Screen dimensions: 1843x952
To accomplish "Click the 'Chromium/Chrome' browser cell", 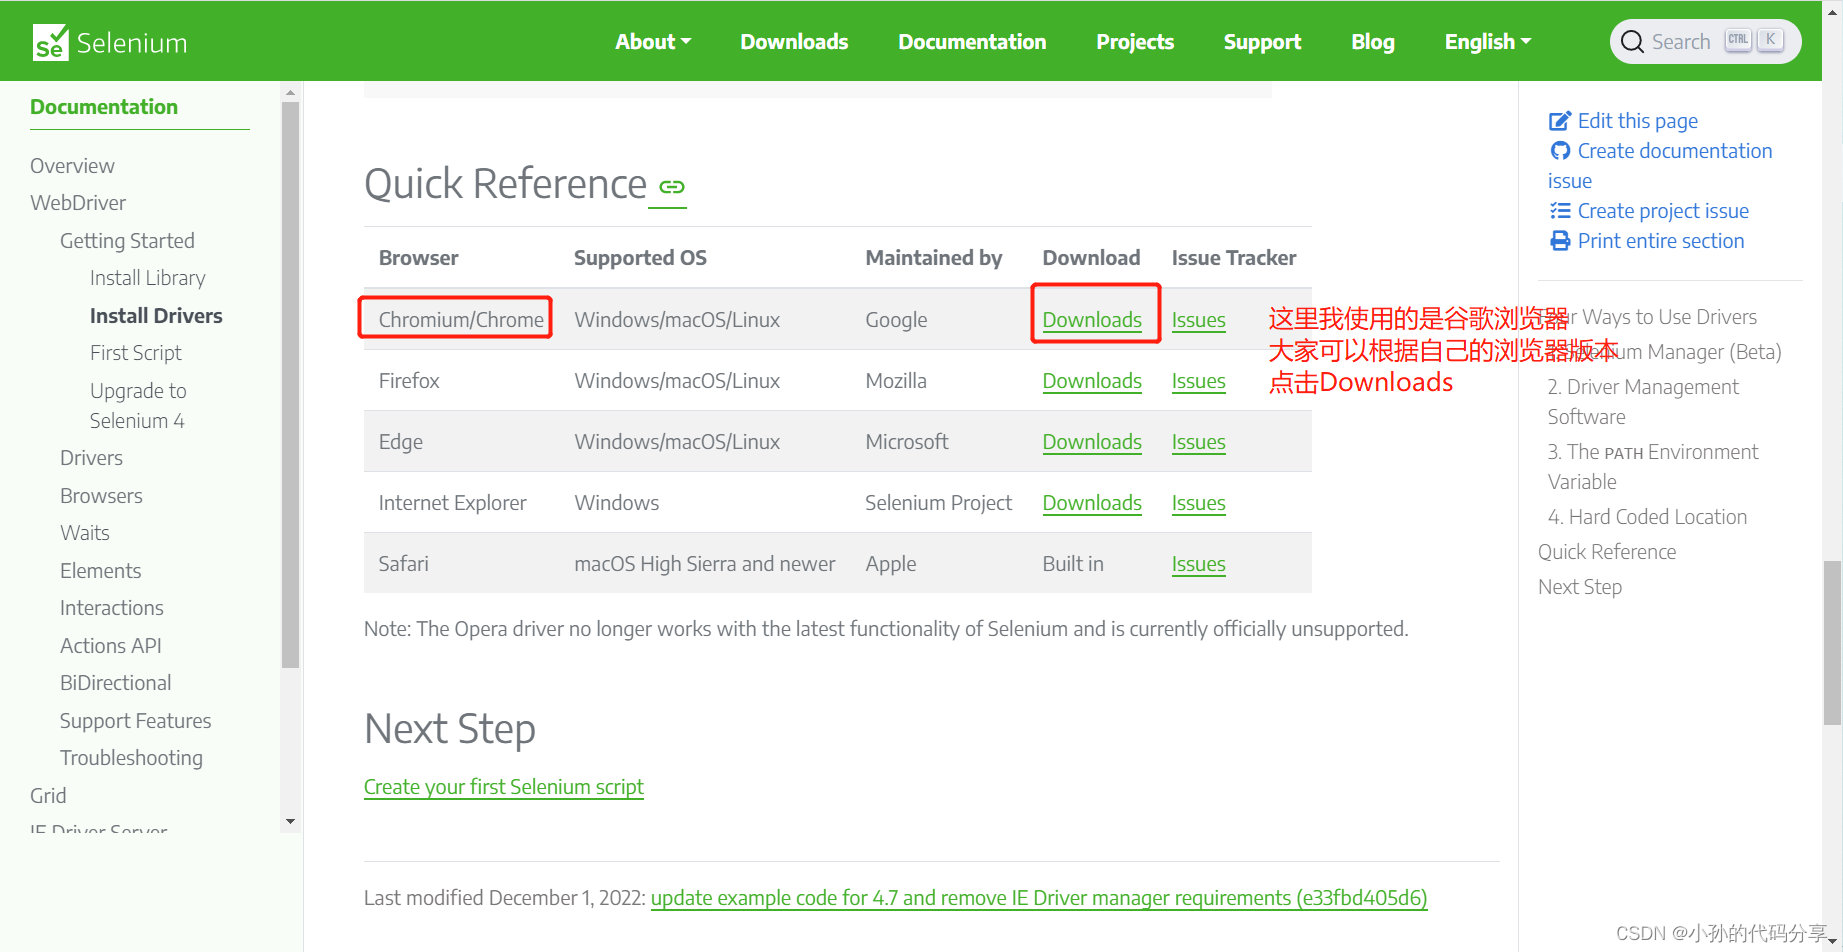I will [461, 320].
